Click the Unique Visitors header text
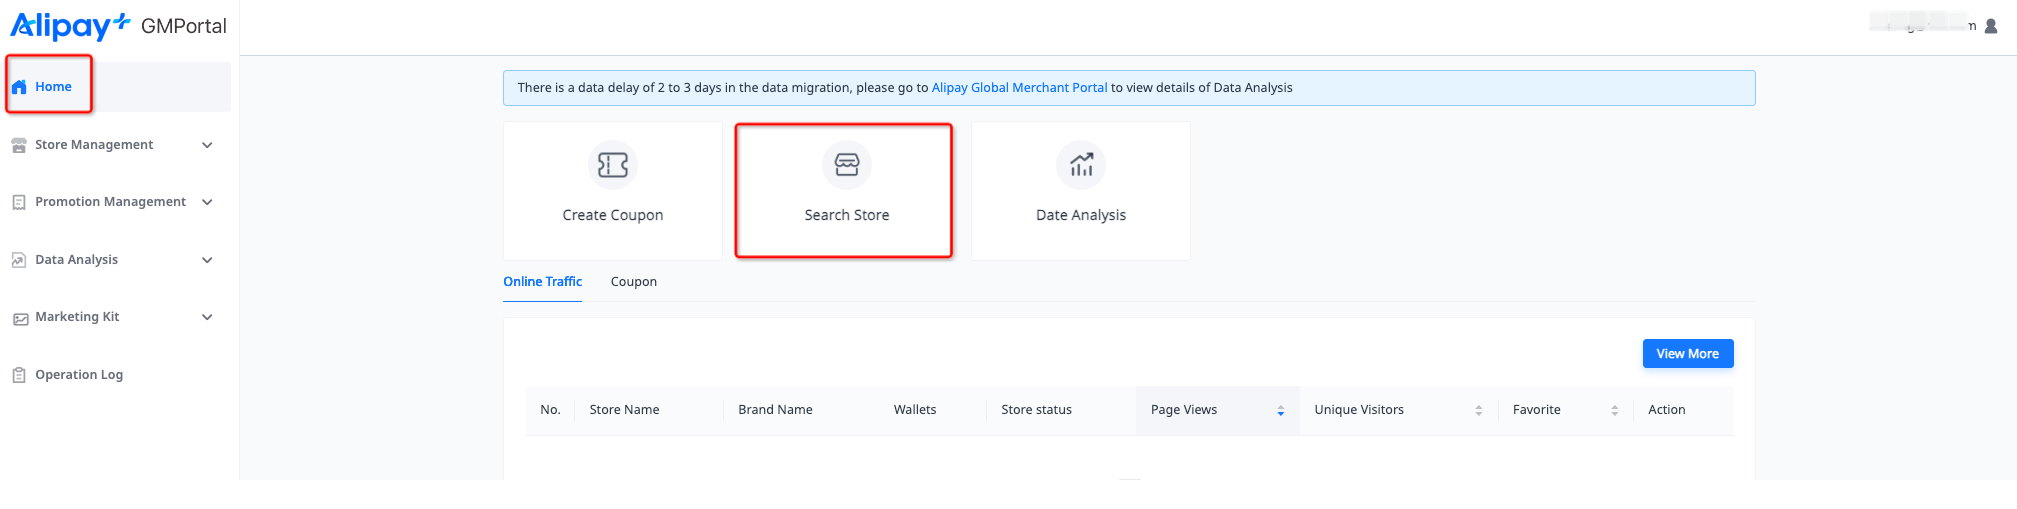The image size is (2017, 509). tap(1359, 410)
